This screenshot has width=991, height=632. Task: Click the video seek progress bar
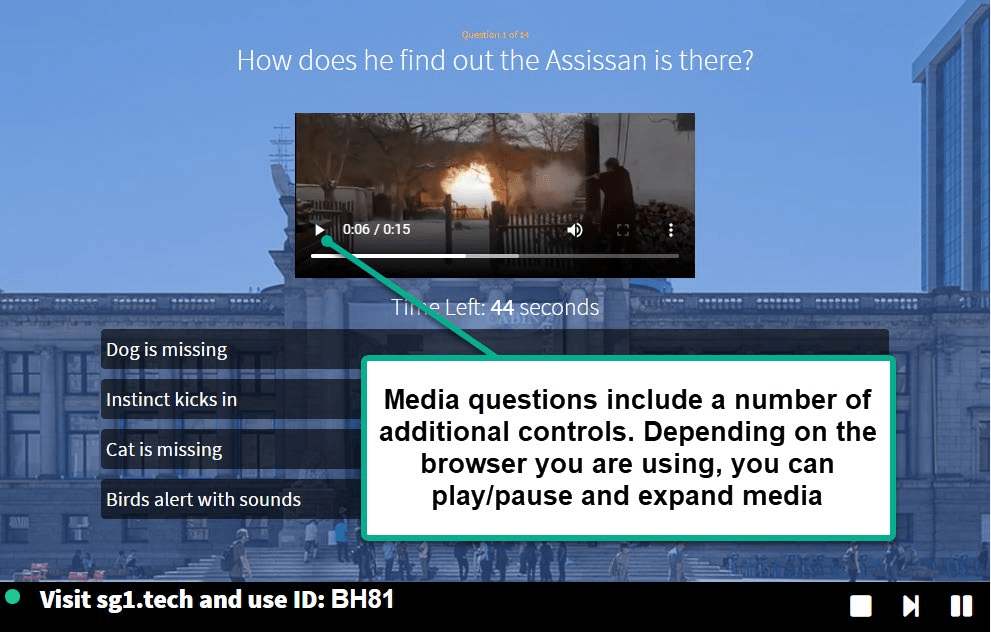pos(495,255)
